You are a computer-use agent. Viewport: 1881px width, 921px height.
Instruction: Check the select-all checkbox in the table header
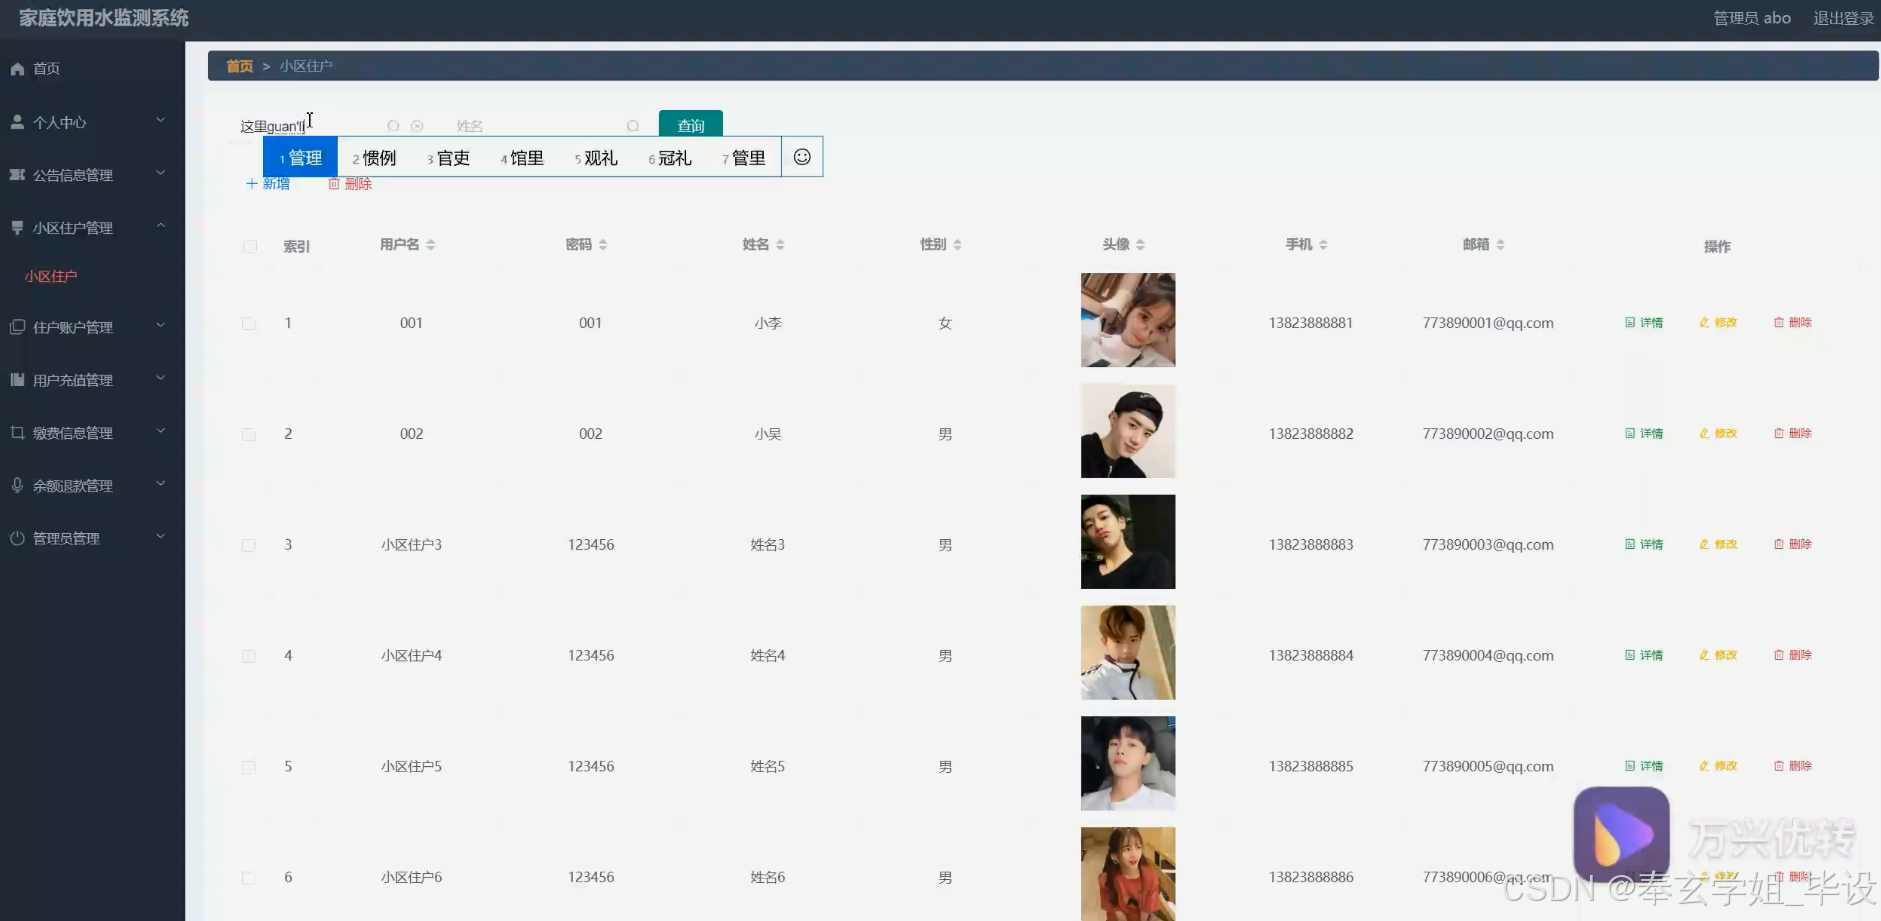249,246
